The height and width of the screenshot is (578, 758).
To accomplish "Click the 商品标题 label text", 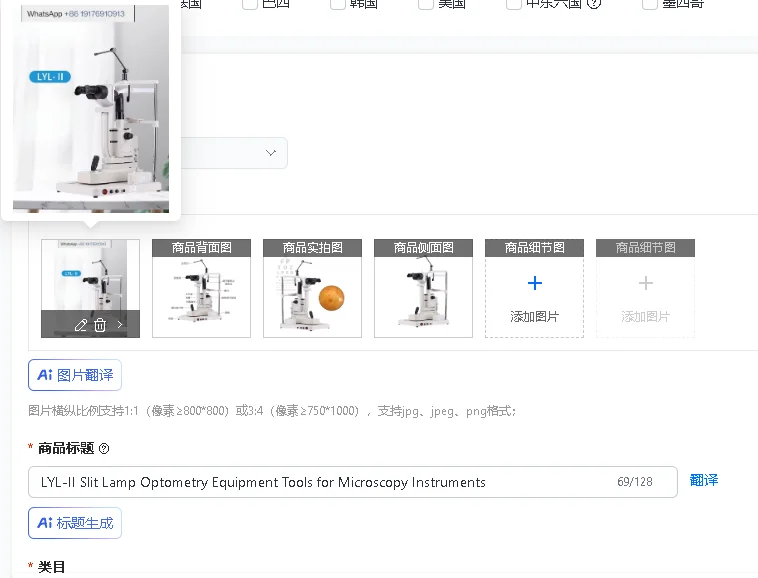I will [x=66, y=448].
